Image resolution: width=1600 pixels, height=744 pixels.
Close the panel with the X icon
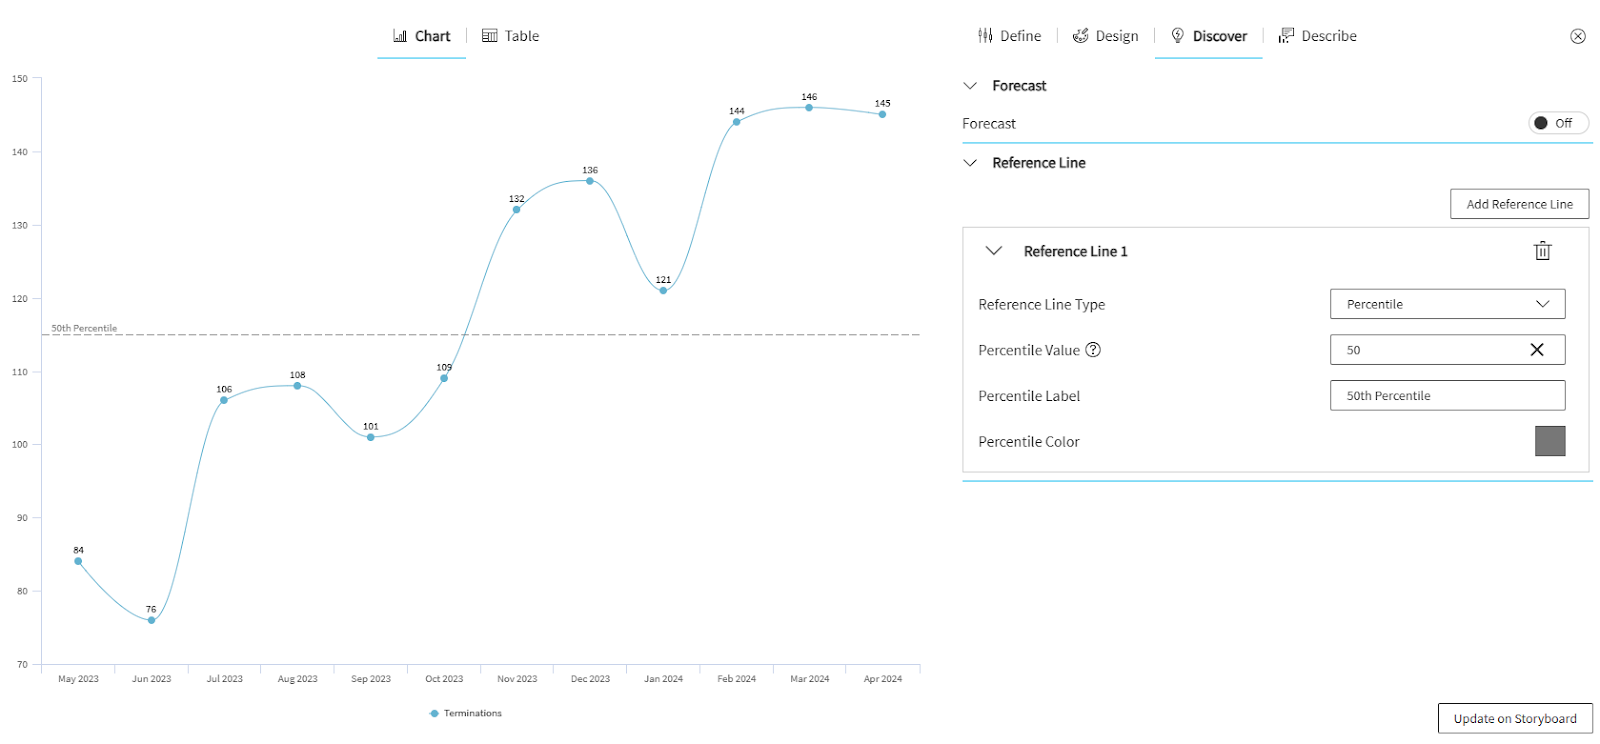click(x=1578, y=36)
